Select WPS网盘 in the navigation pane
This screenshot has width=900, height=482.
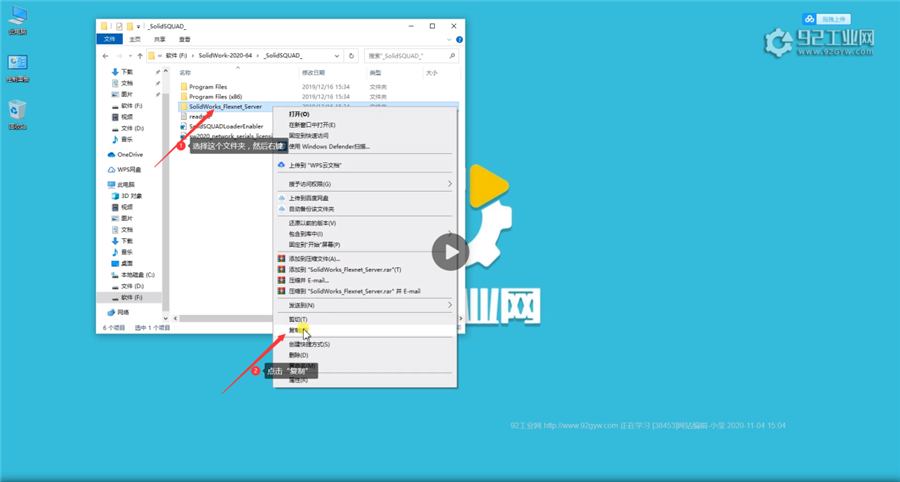coord(125,169)
